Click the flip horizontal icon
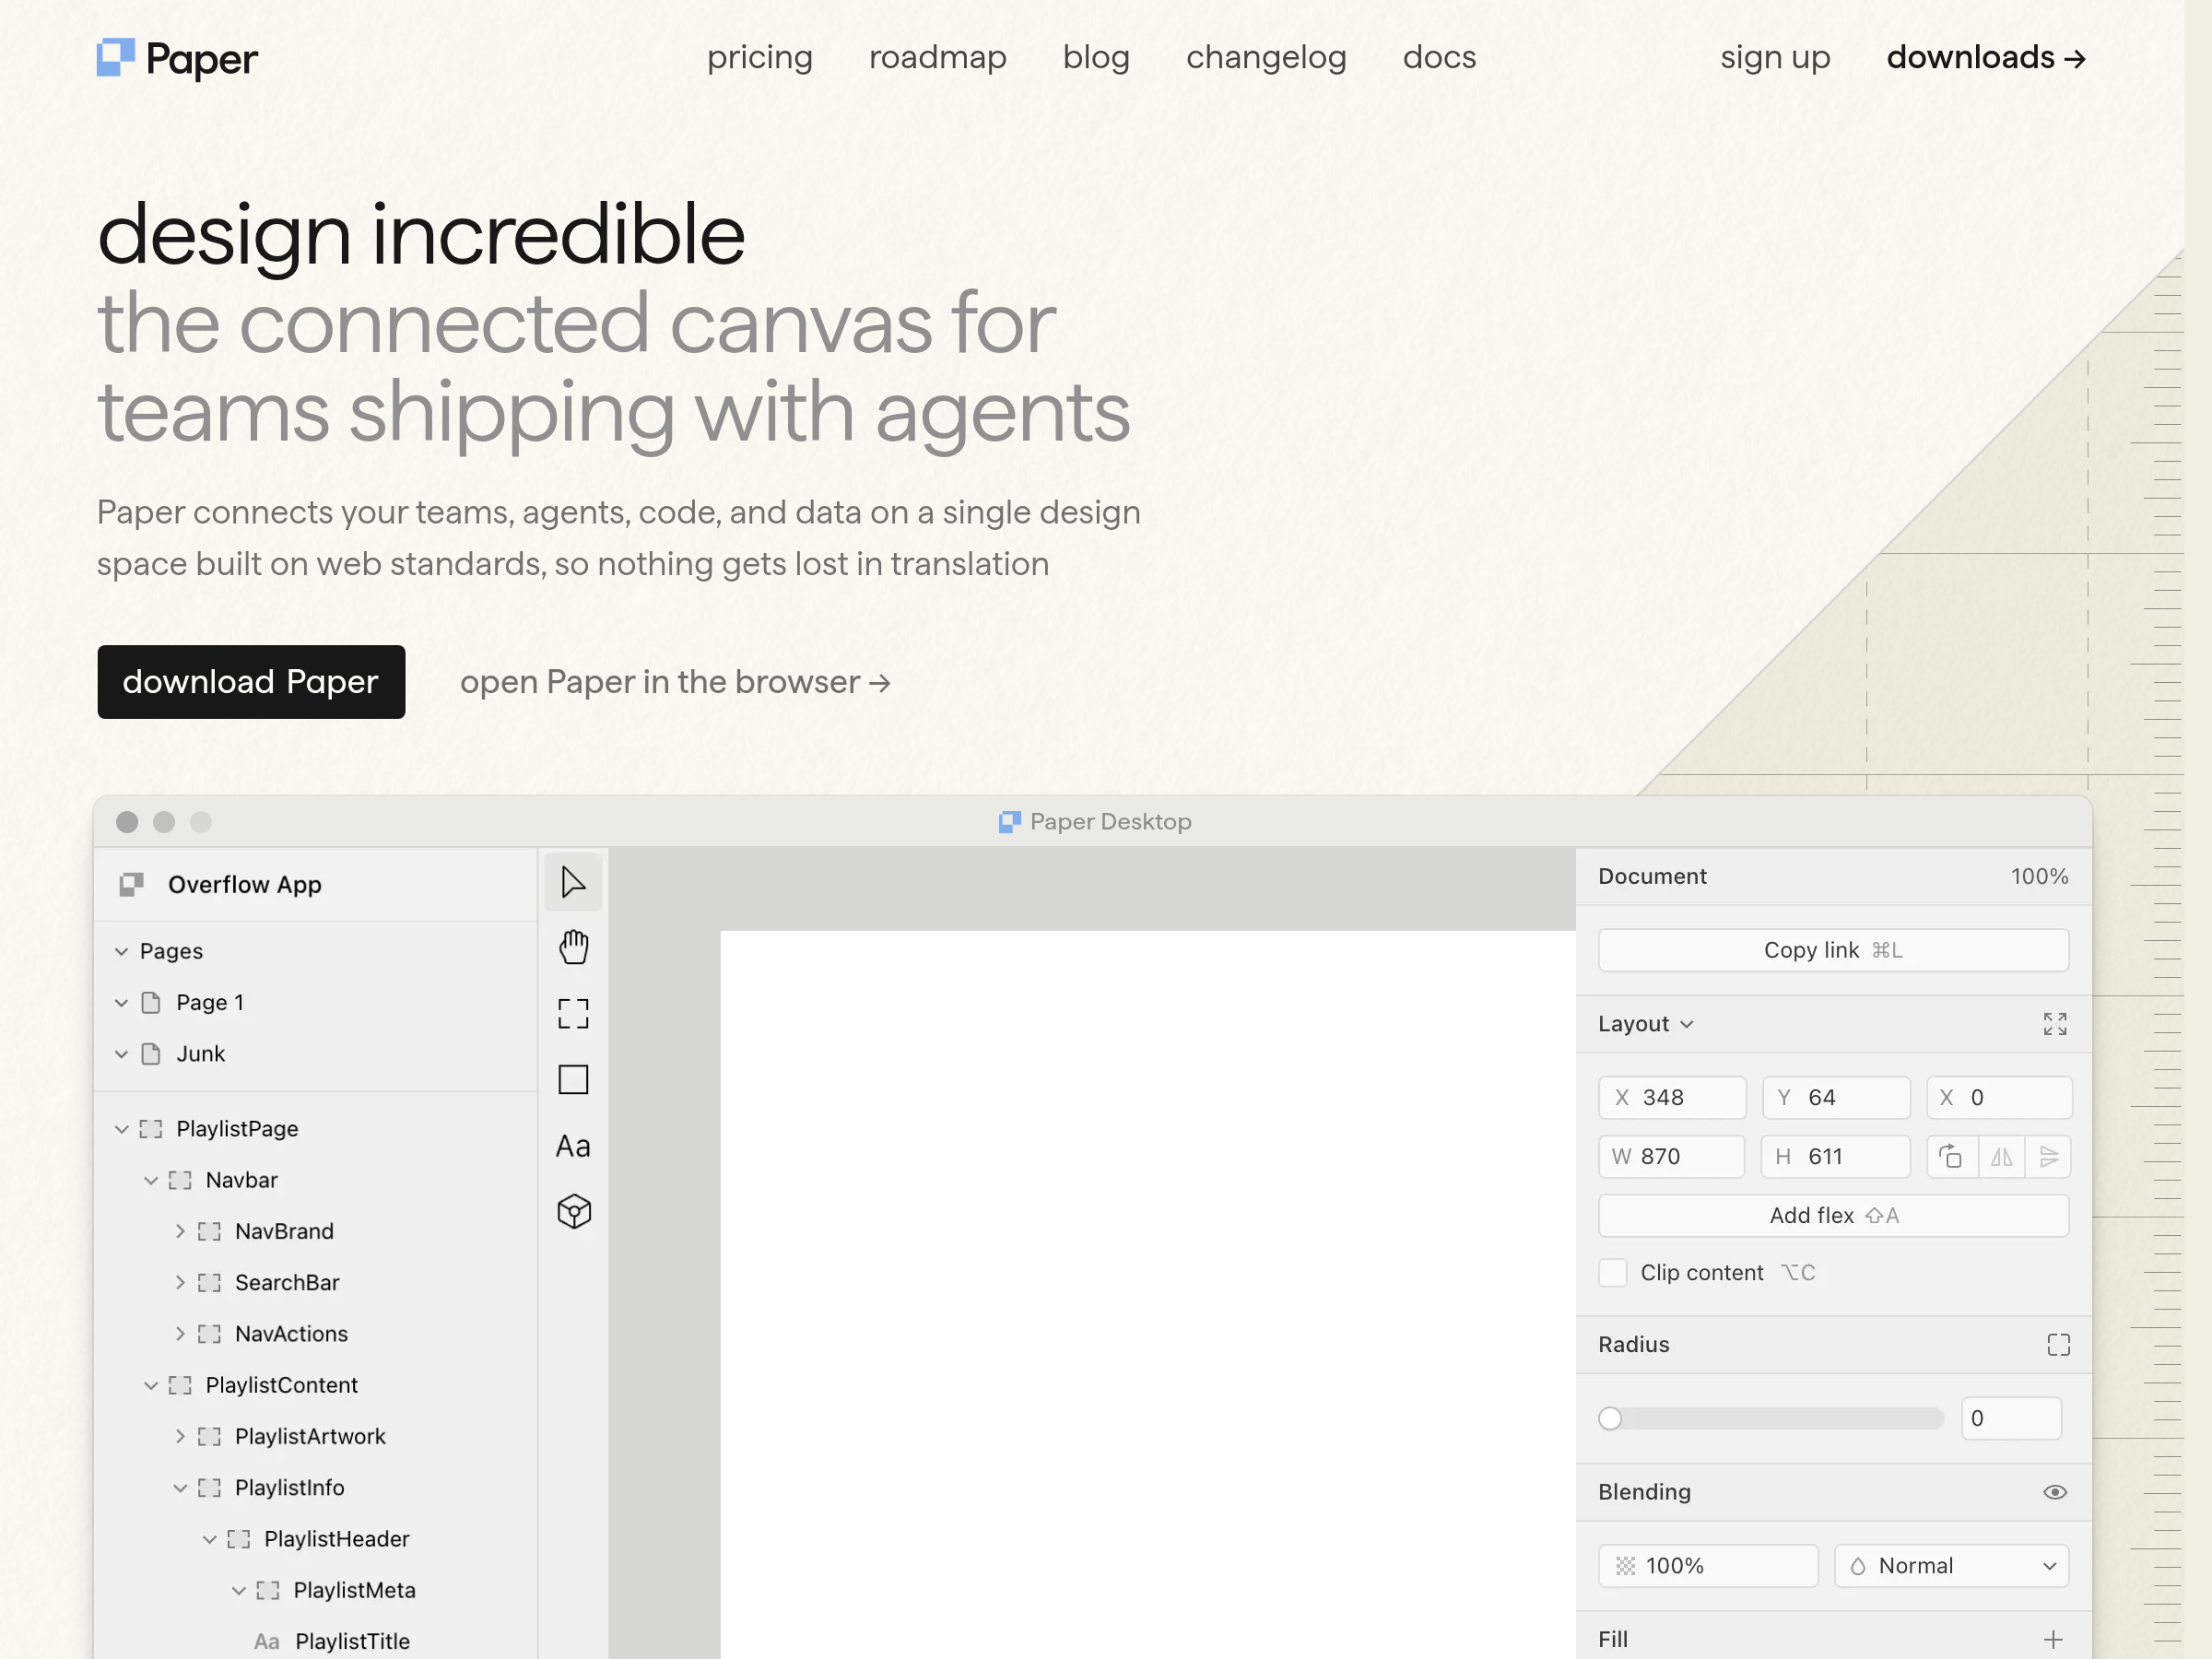This screenshot has height=1659, width=2212. tap(2001, 1156)
